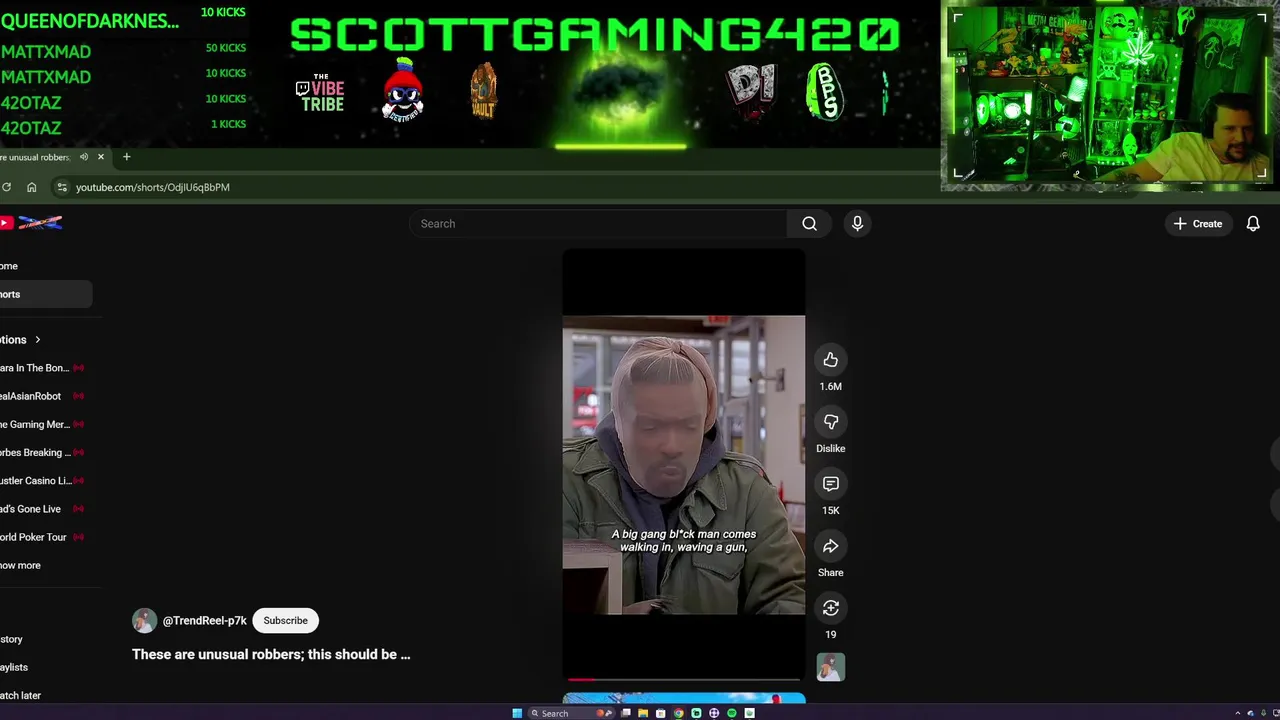Show hidden system tray icons chevron
Screen dimensions: 1280x720
pyautogui.click(x=1237, y=713)
